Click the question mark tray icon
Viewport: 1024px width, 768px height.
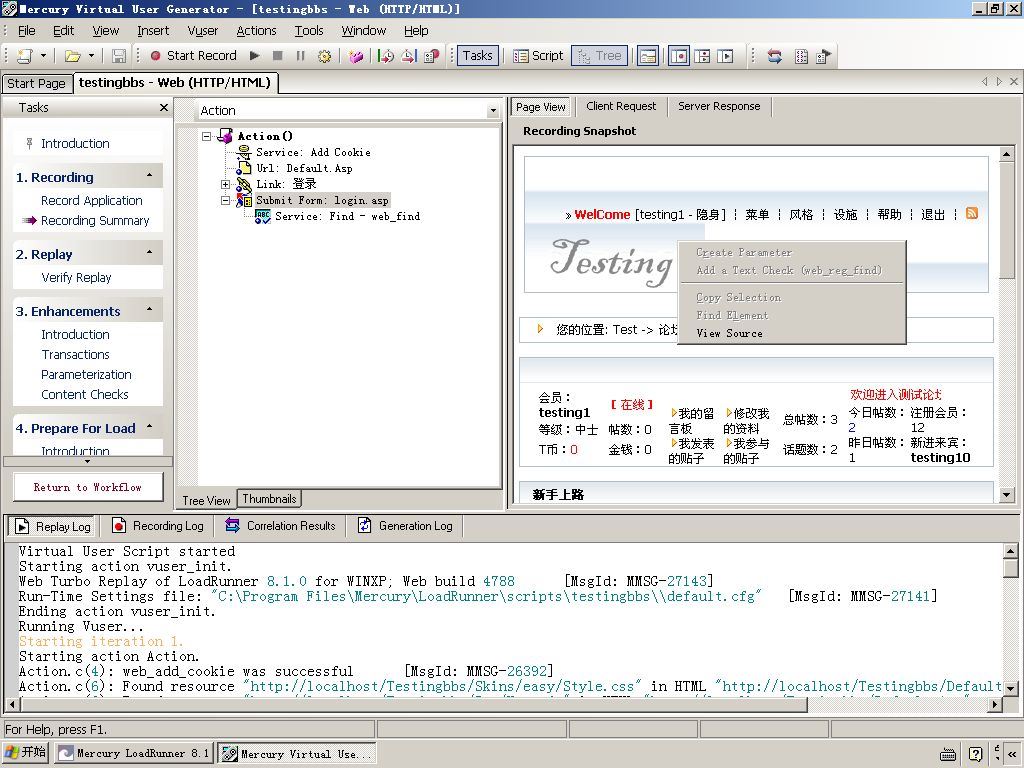976,754
